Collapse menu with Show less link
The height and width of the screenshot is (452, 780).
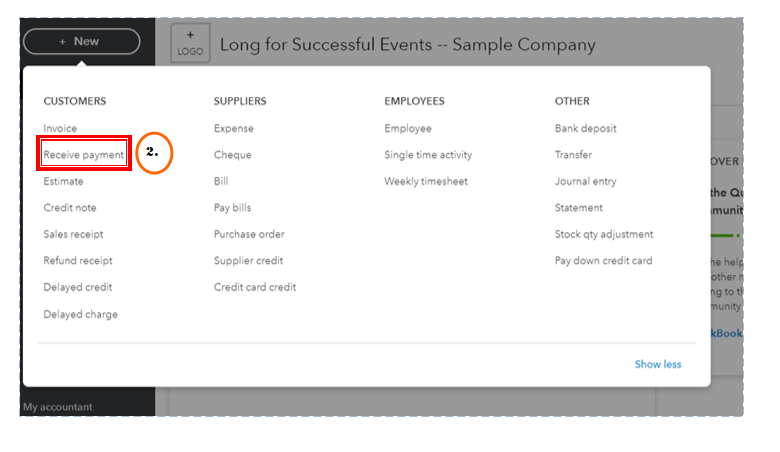point(658,364)
